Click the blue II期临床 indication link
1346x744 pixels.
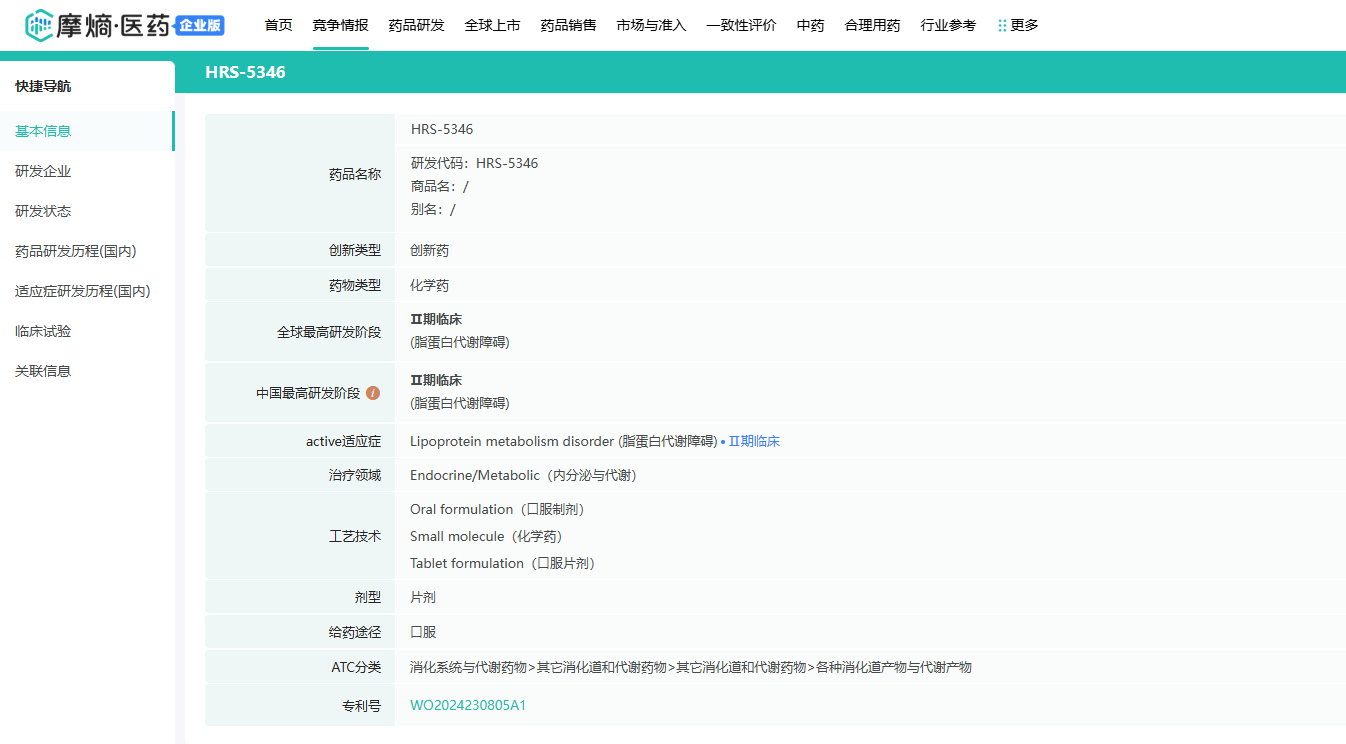753,441
